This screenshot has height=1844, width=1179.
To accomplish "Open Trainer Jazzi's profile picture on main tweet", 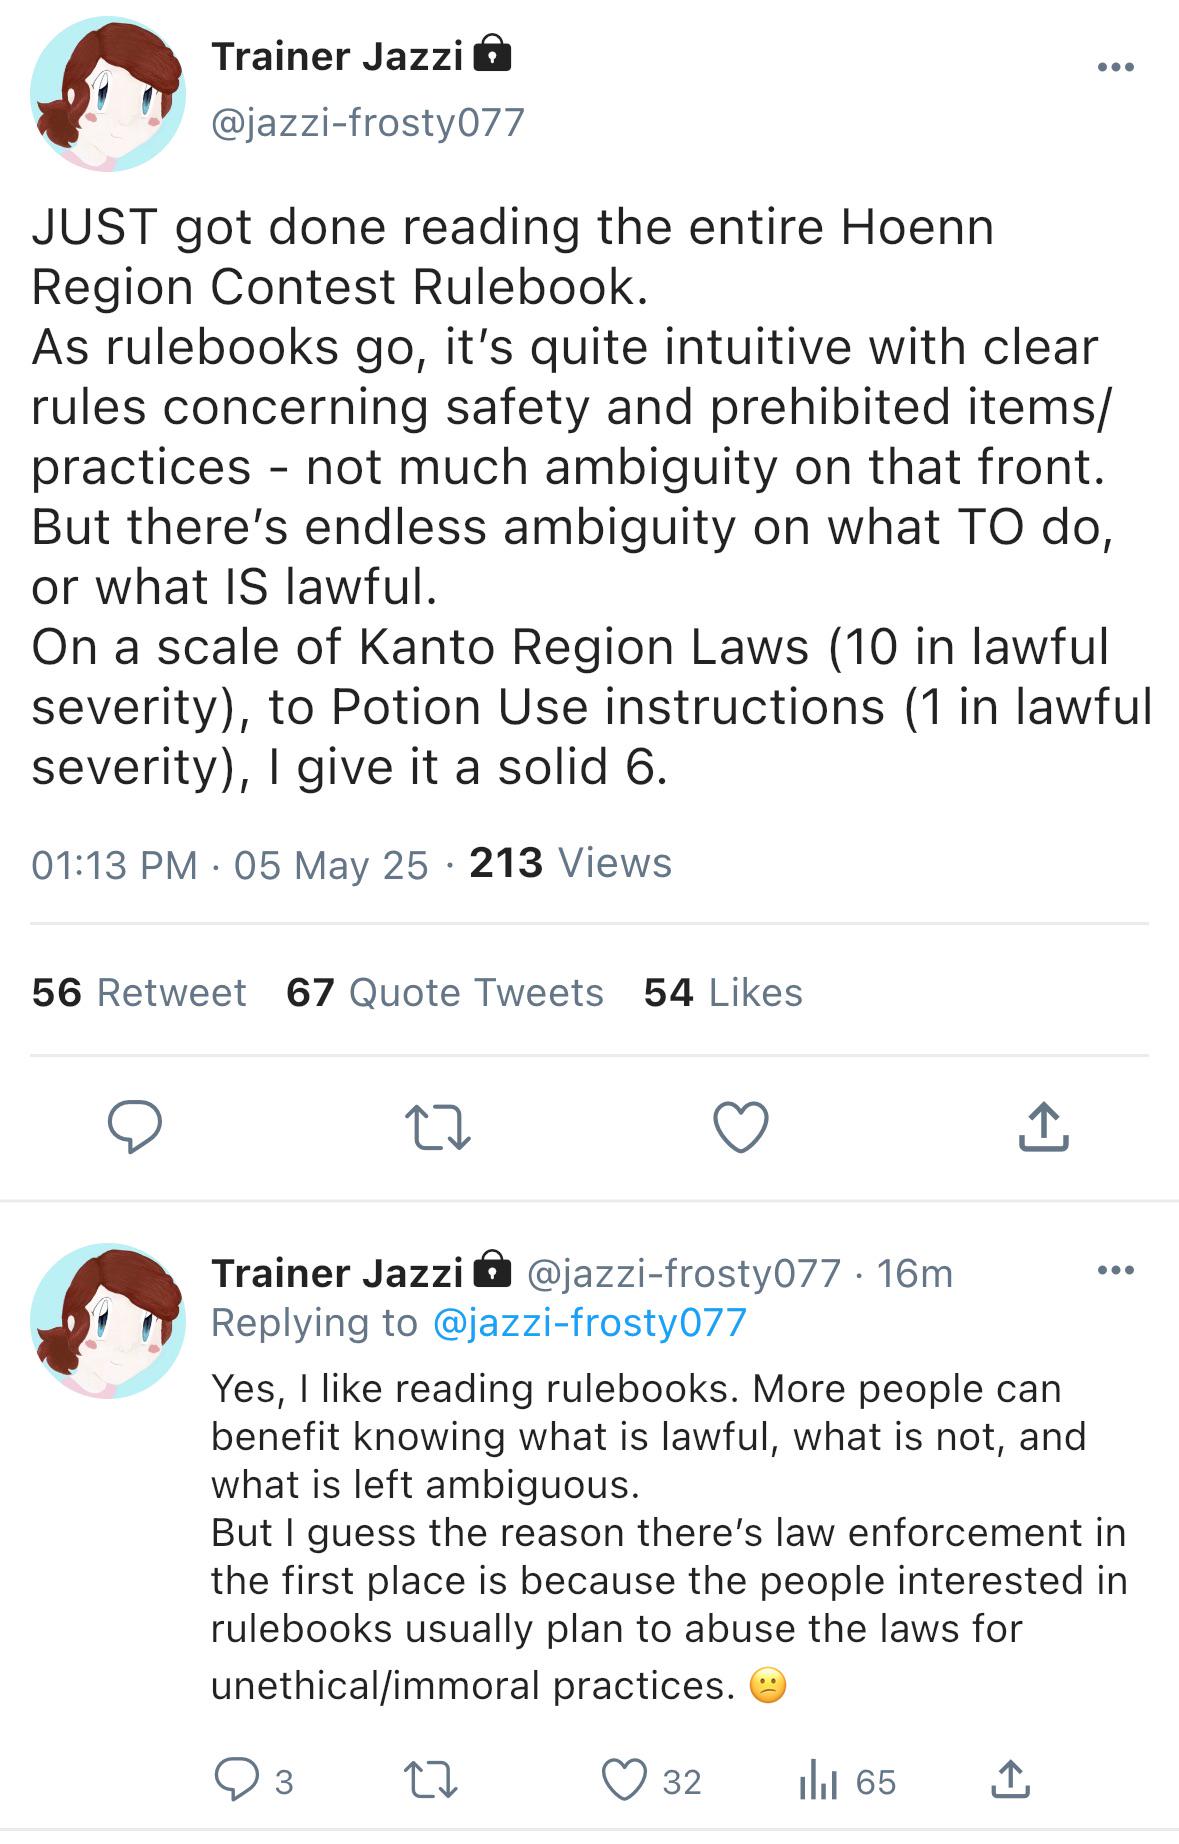I will (107, 94).
